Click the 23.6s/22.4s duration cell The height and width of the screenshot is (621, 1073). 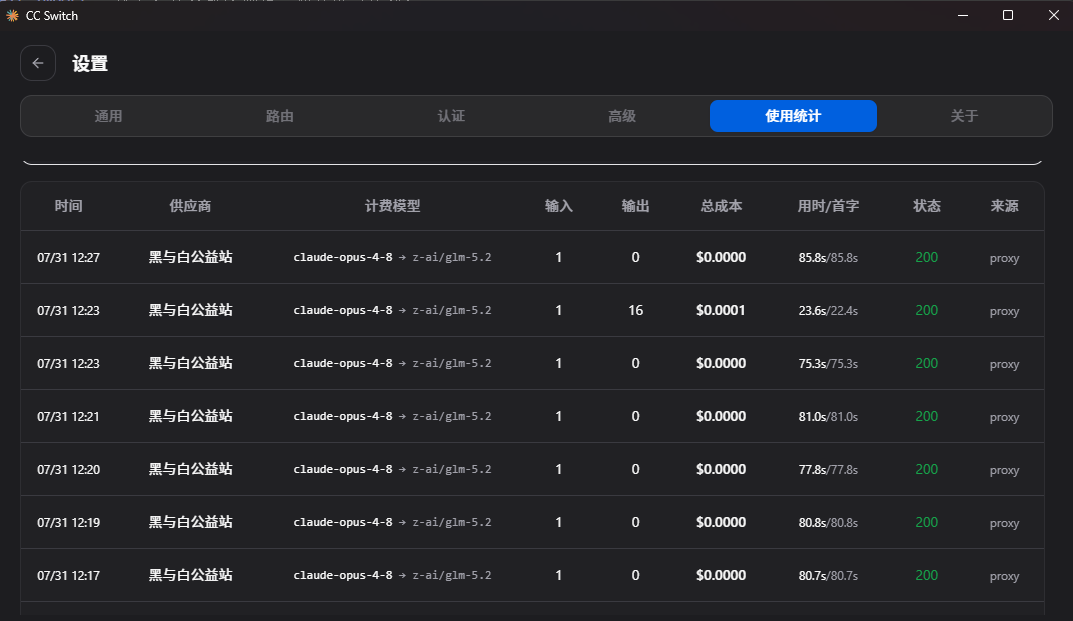point(828,311)
